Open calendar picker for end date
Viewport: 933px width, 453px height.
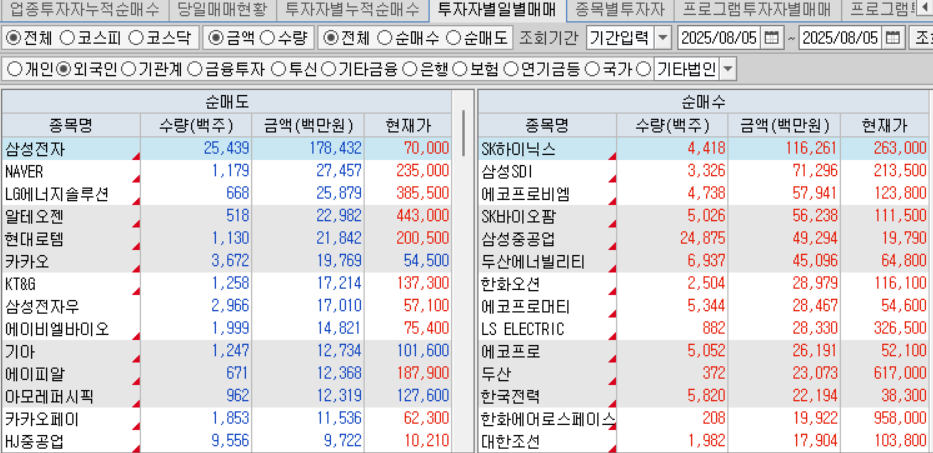(x=892, y=39)
